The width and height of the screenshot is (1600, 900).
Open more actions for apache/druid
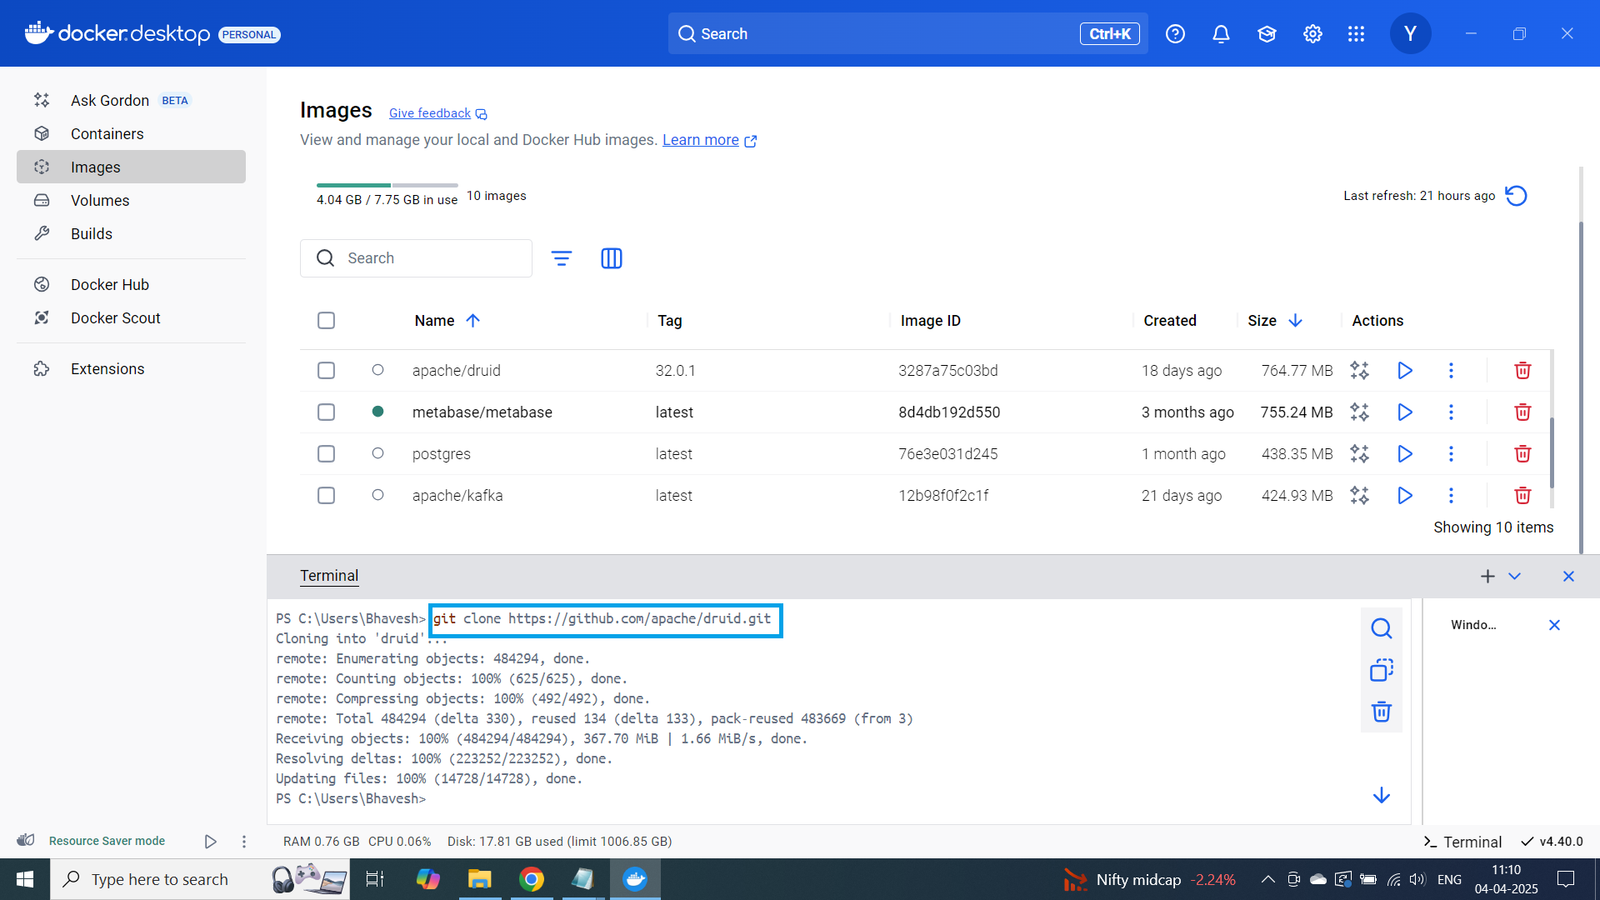pos(1451,370)
